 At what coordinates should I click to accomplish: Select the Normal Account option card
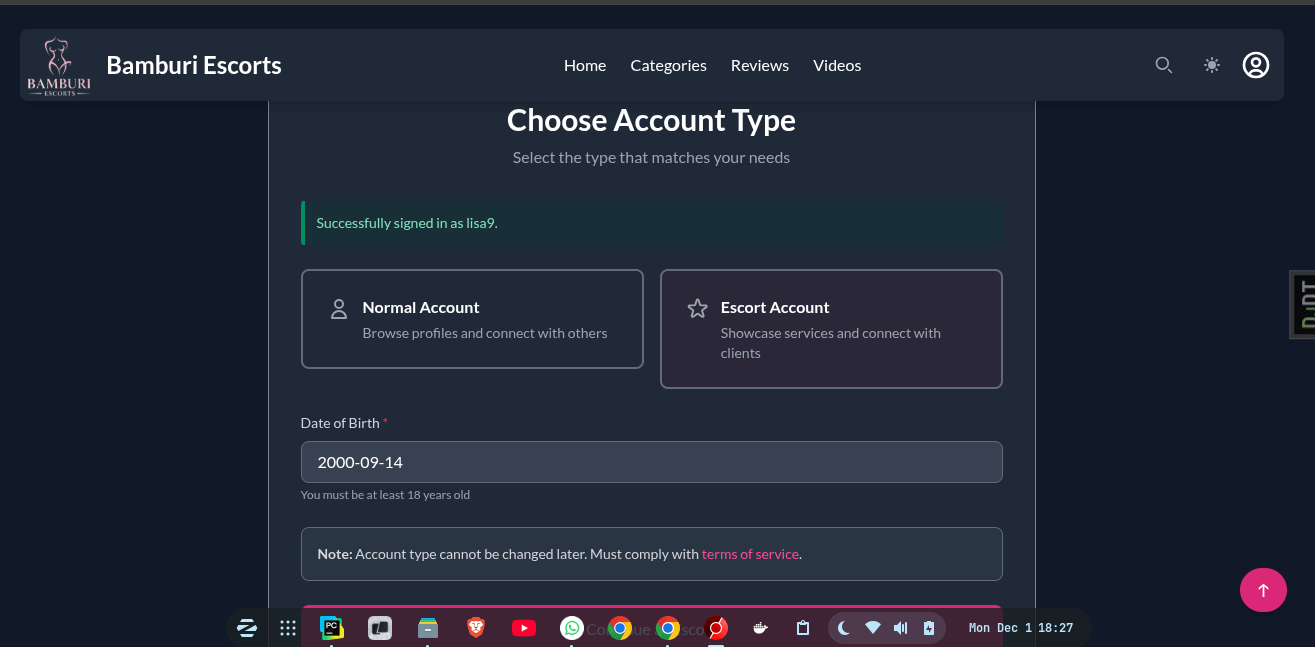(472, 319)
